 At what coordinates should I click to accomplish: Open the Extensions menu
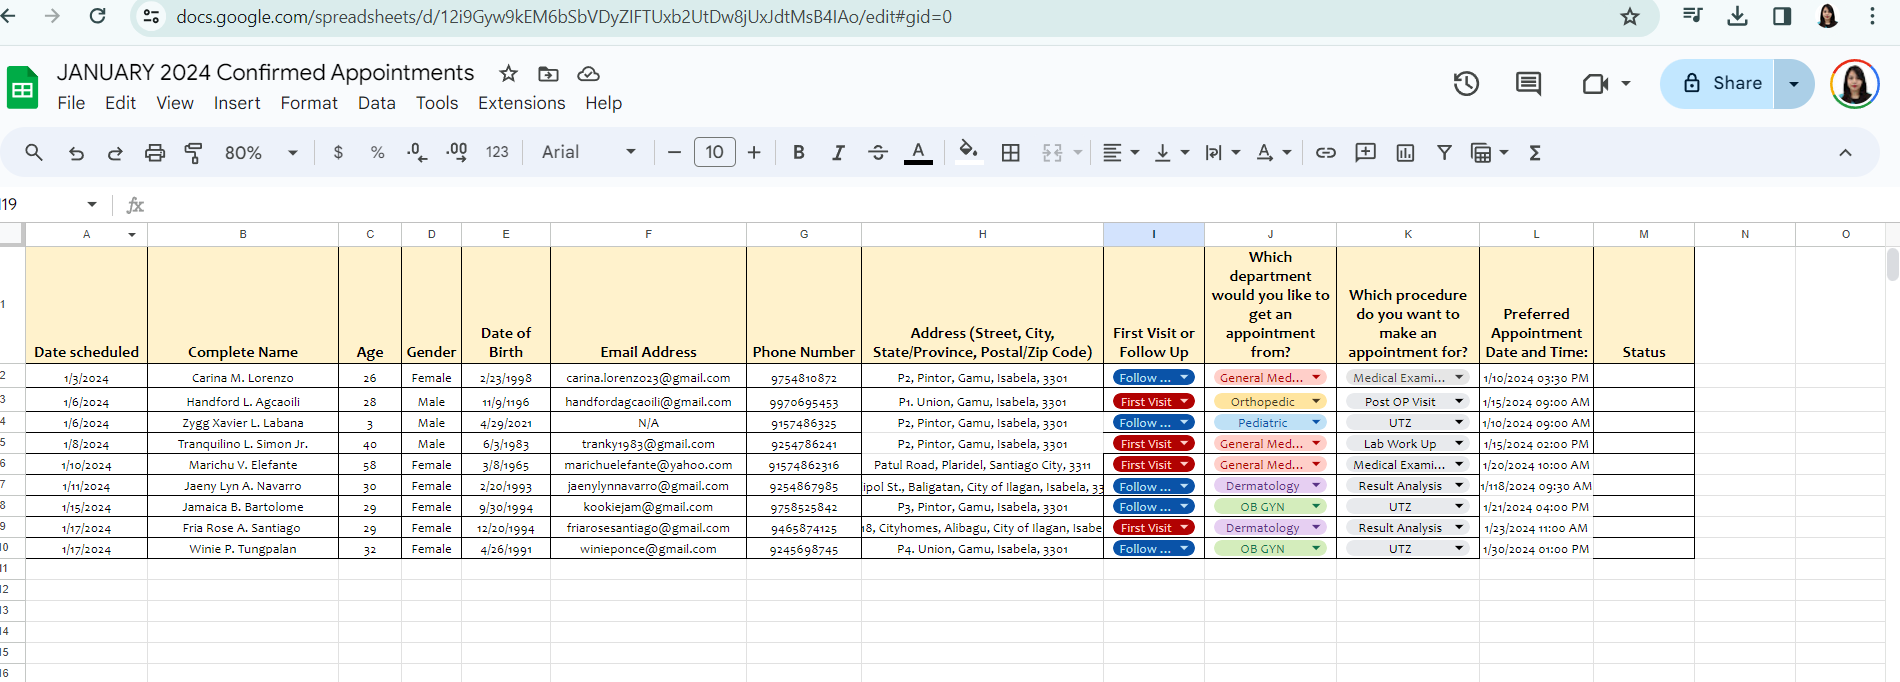[x=521, y=103]
